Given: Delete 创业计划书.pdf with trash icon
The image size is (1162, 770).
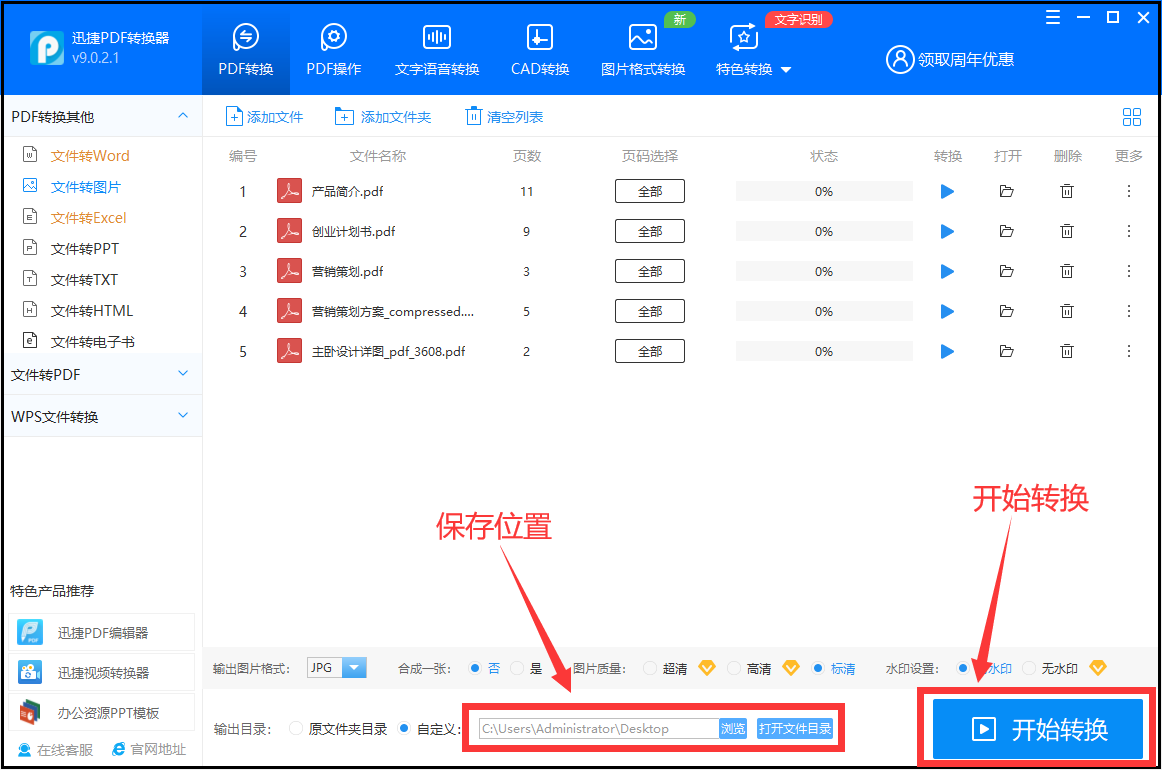Looking at the screenshot, I should point(1066,232).
